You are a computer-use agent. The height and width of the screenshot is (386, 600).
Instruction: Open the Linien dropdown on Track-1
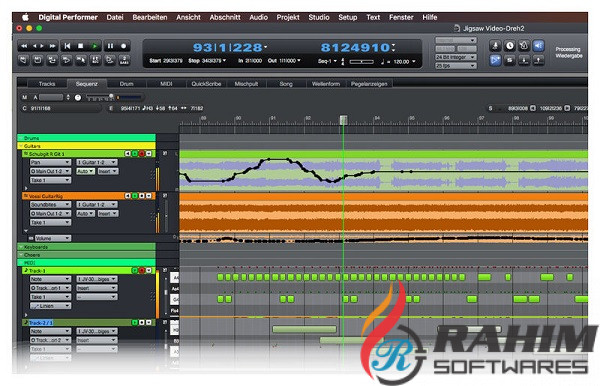[50, 306]
